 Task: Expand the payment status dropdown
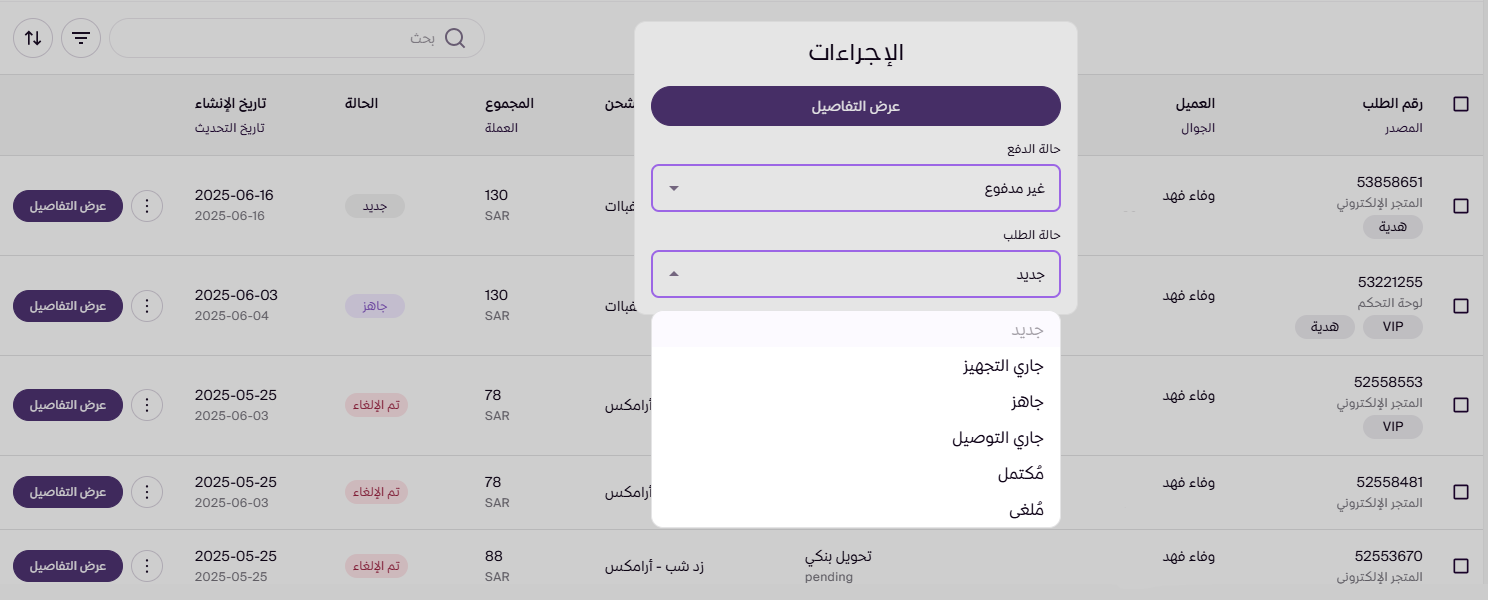pos(855,188)
